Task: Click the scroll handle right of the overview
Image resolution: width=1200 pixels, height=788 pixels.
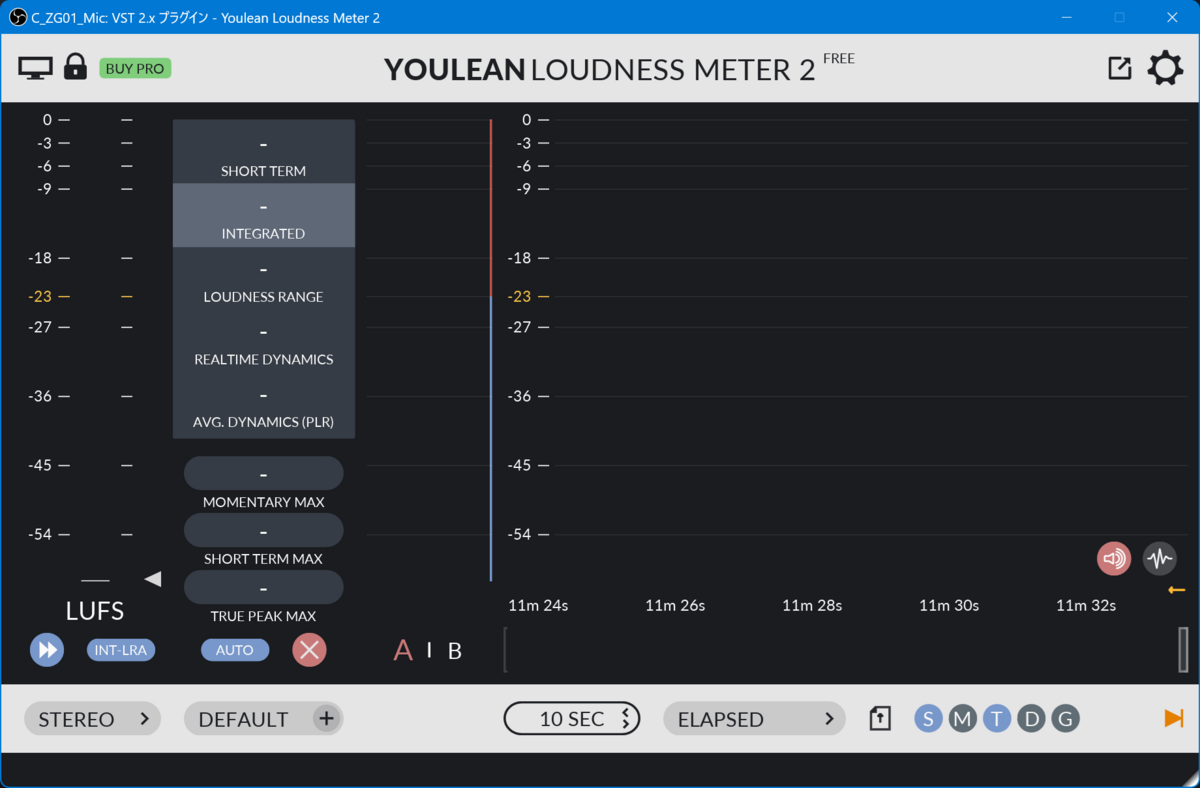Action: [1184, 650]
